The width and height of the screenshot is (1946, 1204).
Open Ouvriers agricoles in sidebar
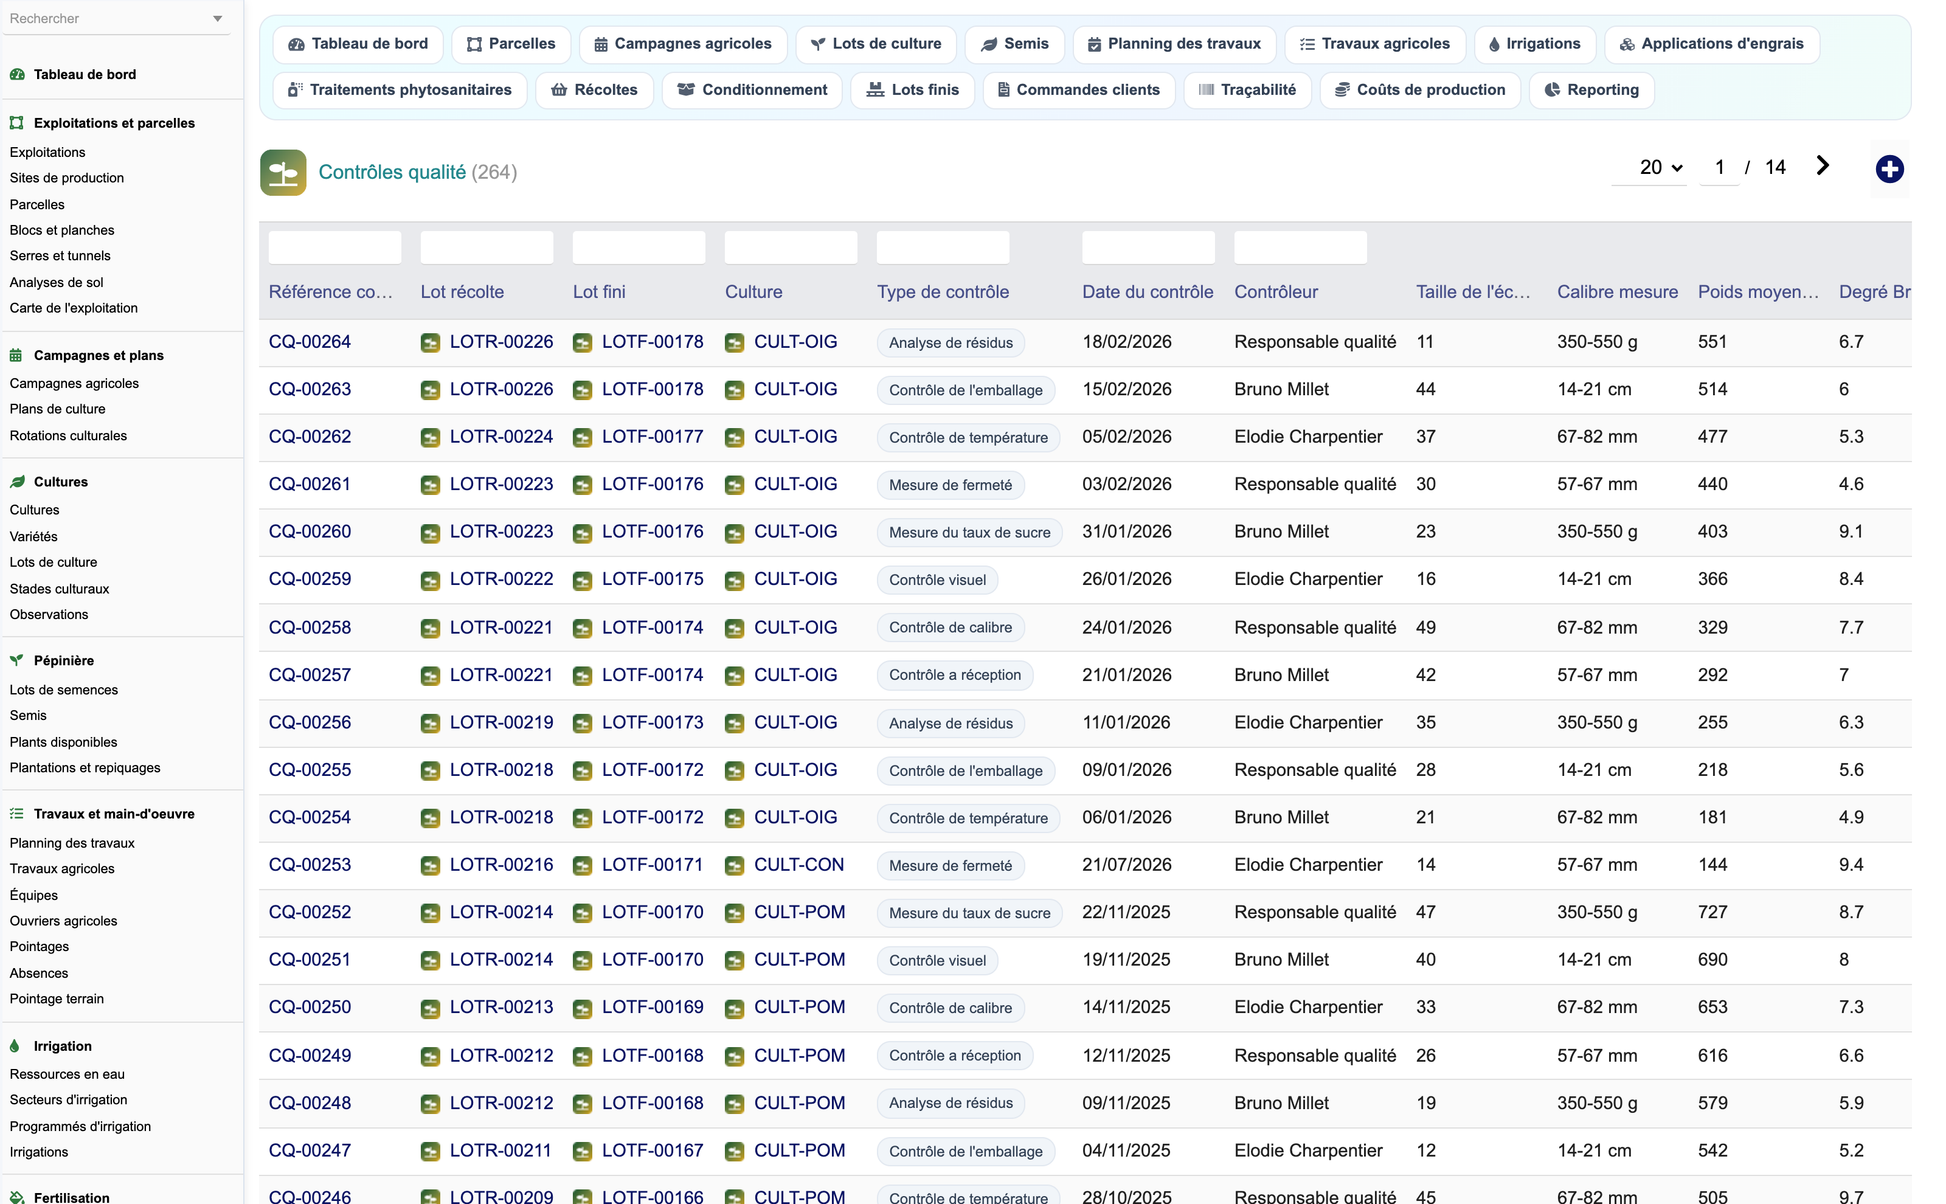pos(64,921)
